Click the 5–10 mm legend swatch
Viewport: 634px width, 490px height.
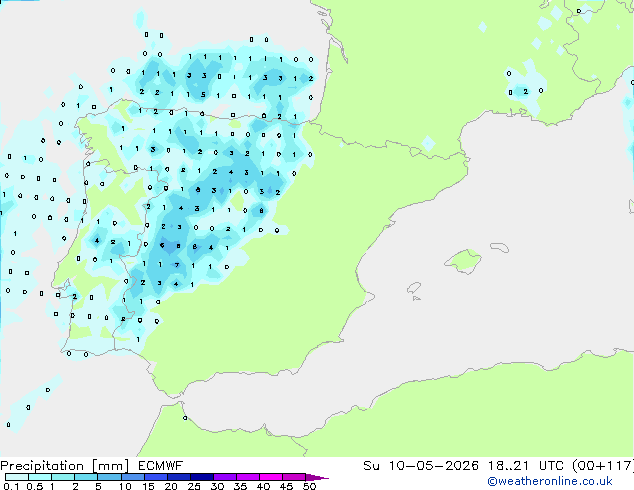[109, 477]
